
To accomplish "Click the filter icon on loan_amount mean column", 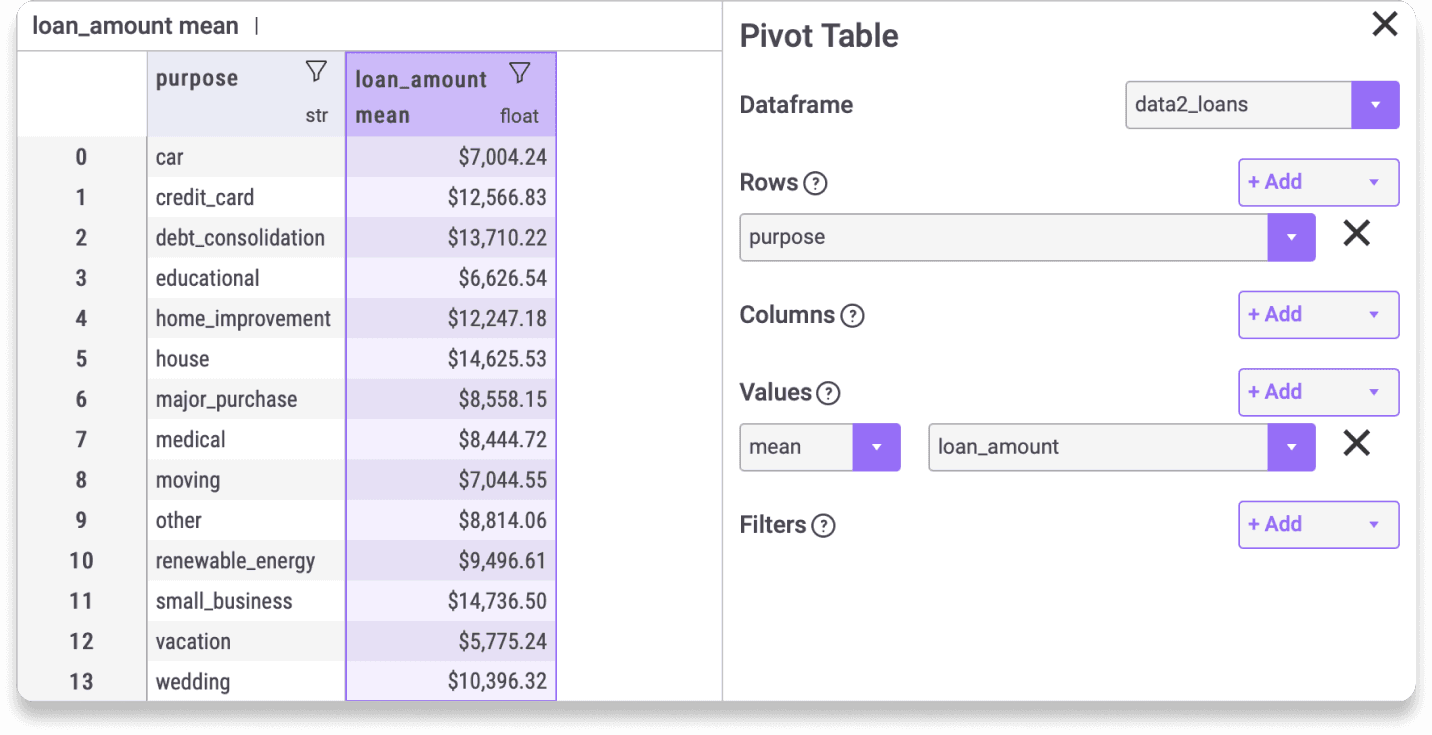I will coord(519,72).
